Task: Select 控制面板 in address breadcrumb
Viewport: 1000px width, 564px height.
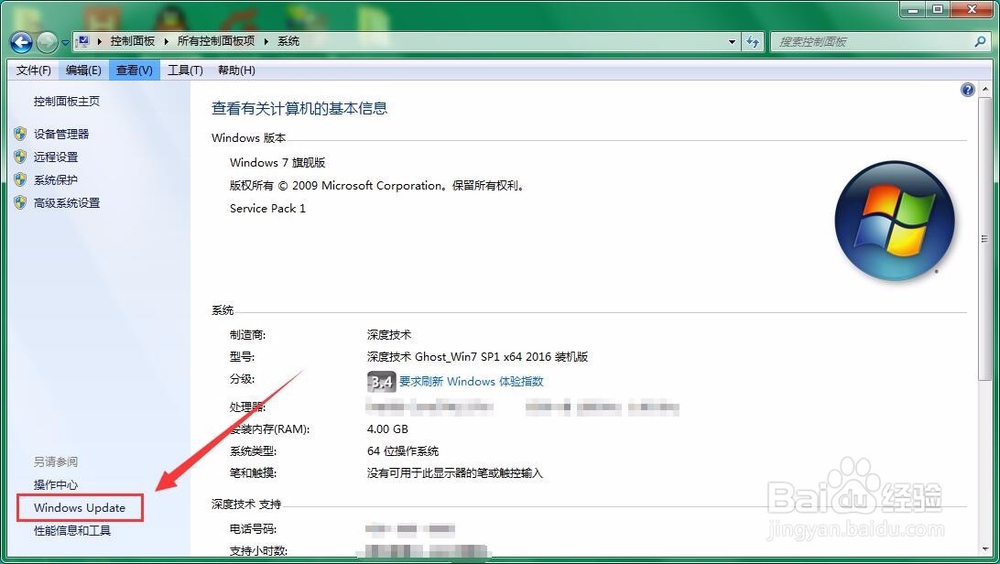Action: [x=132, y=41]
